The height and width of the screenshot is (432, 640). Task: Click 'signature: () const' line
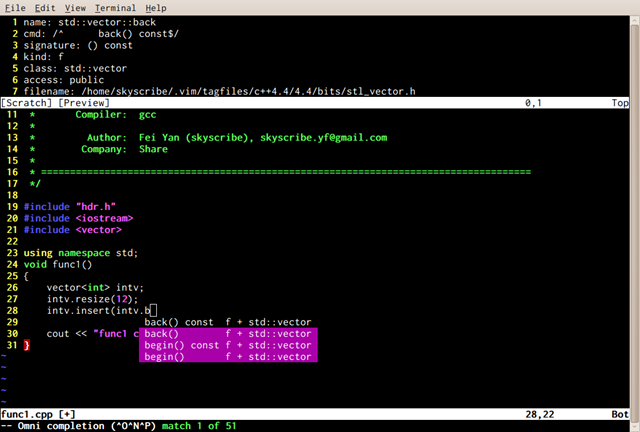tap(78, 45)
